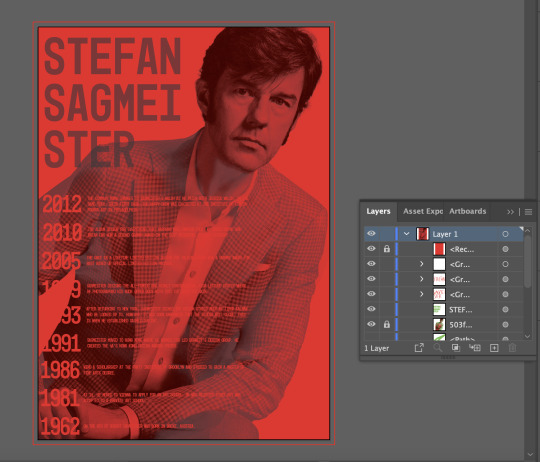Screen dimensions: 540x462
Task: Hide the <Rec...> rectangle sublayer
Action: click(371, 249)
